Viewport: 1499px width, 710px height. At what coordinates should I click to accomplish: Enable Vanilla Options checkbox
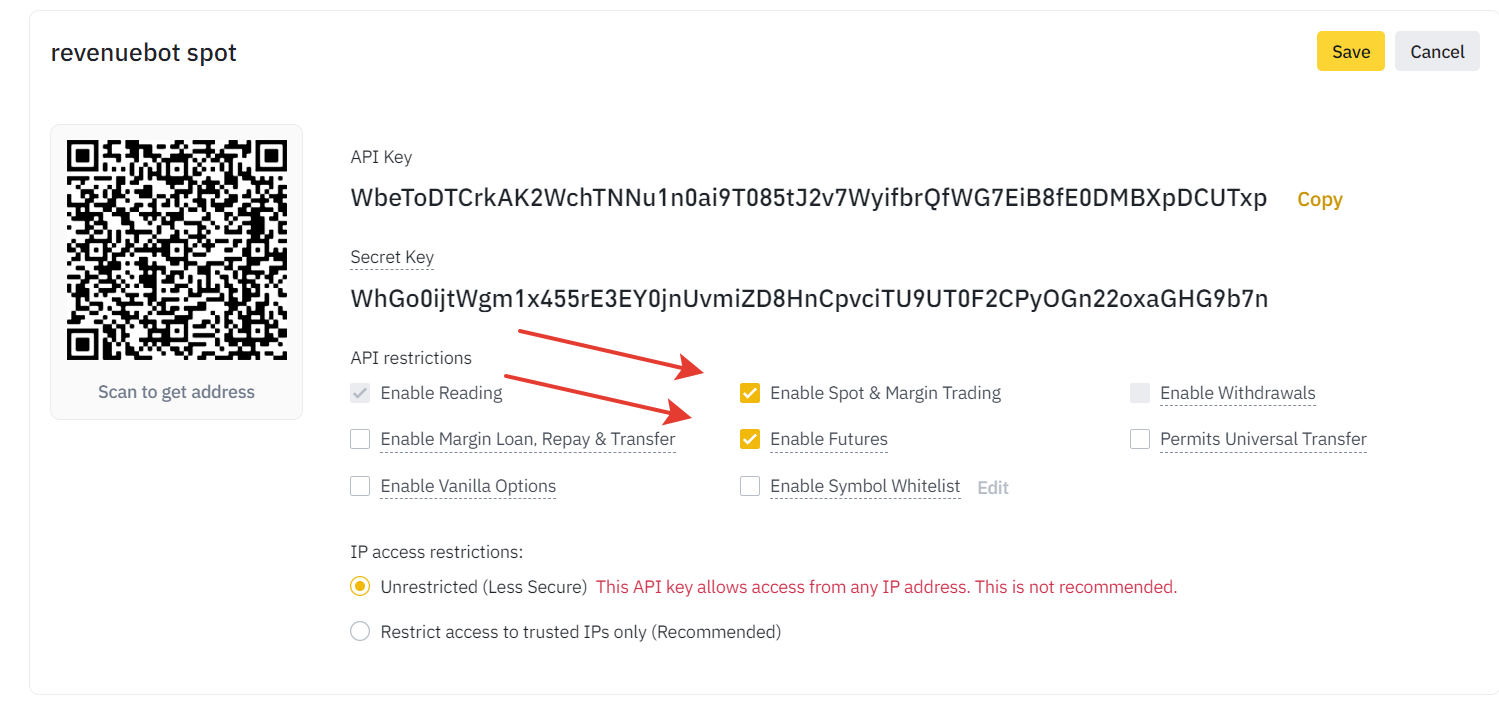click(x=360, y=486)
